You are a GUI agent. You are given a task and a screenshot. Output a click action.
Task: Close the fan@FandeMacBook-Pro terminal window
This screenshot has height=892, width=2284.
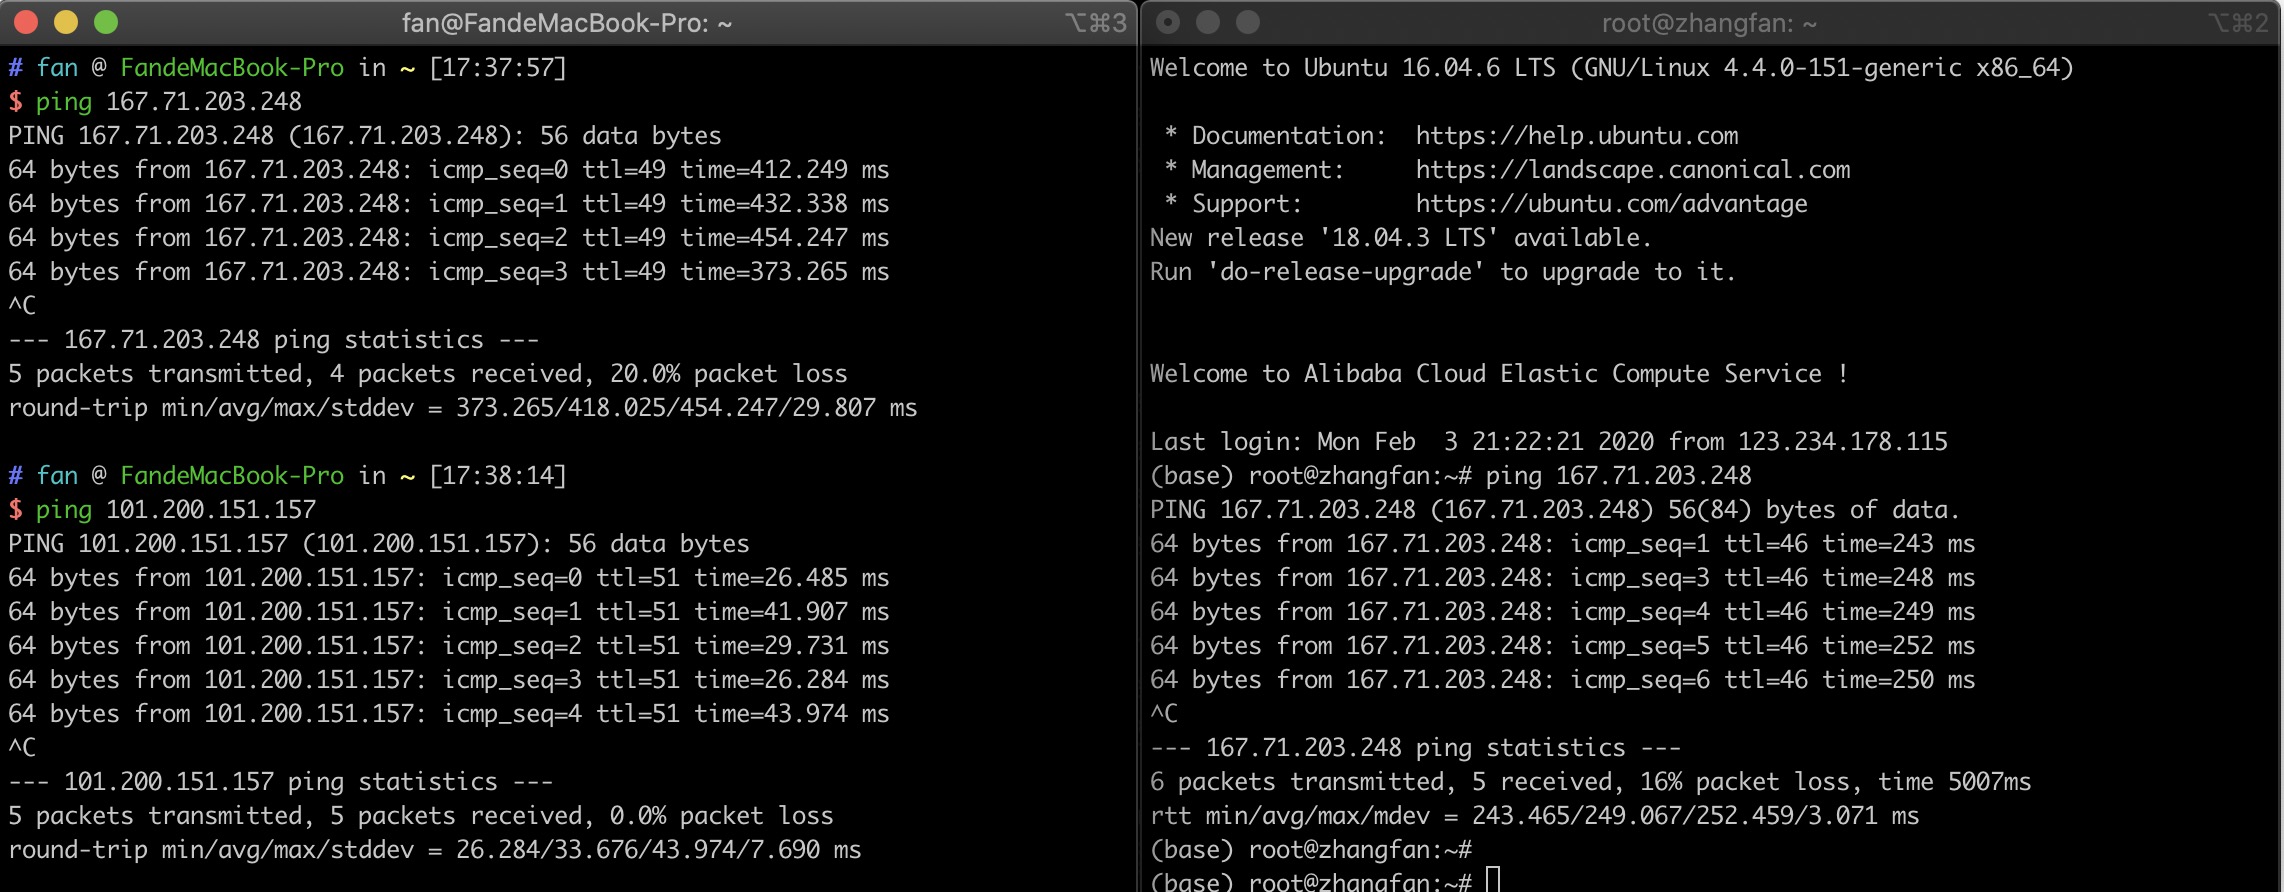[26, 22]
